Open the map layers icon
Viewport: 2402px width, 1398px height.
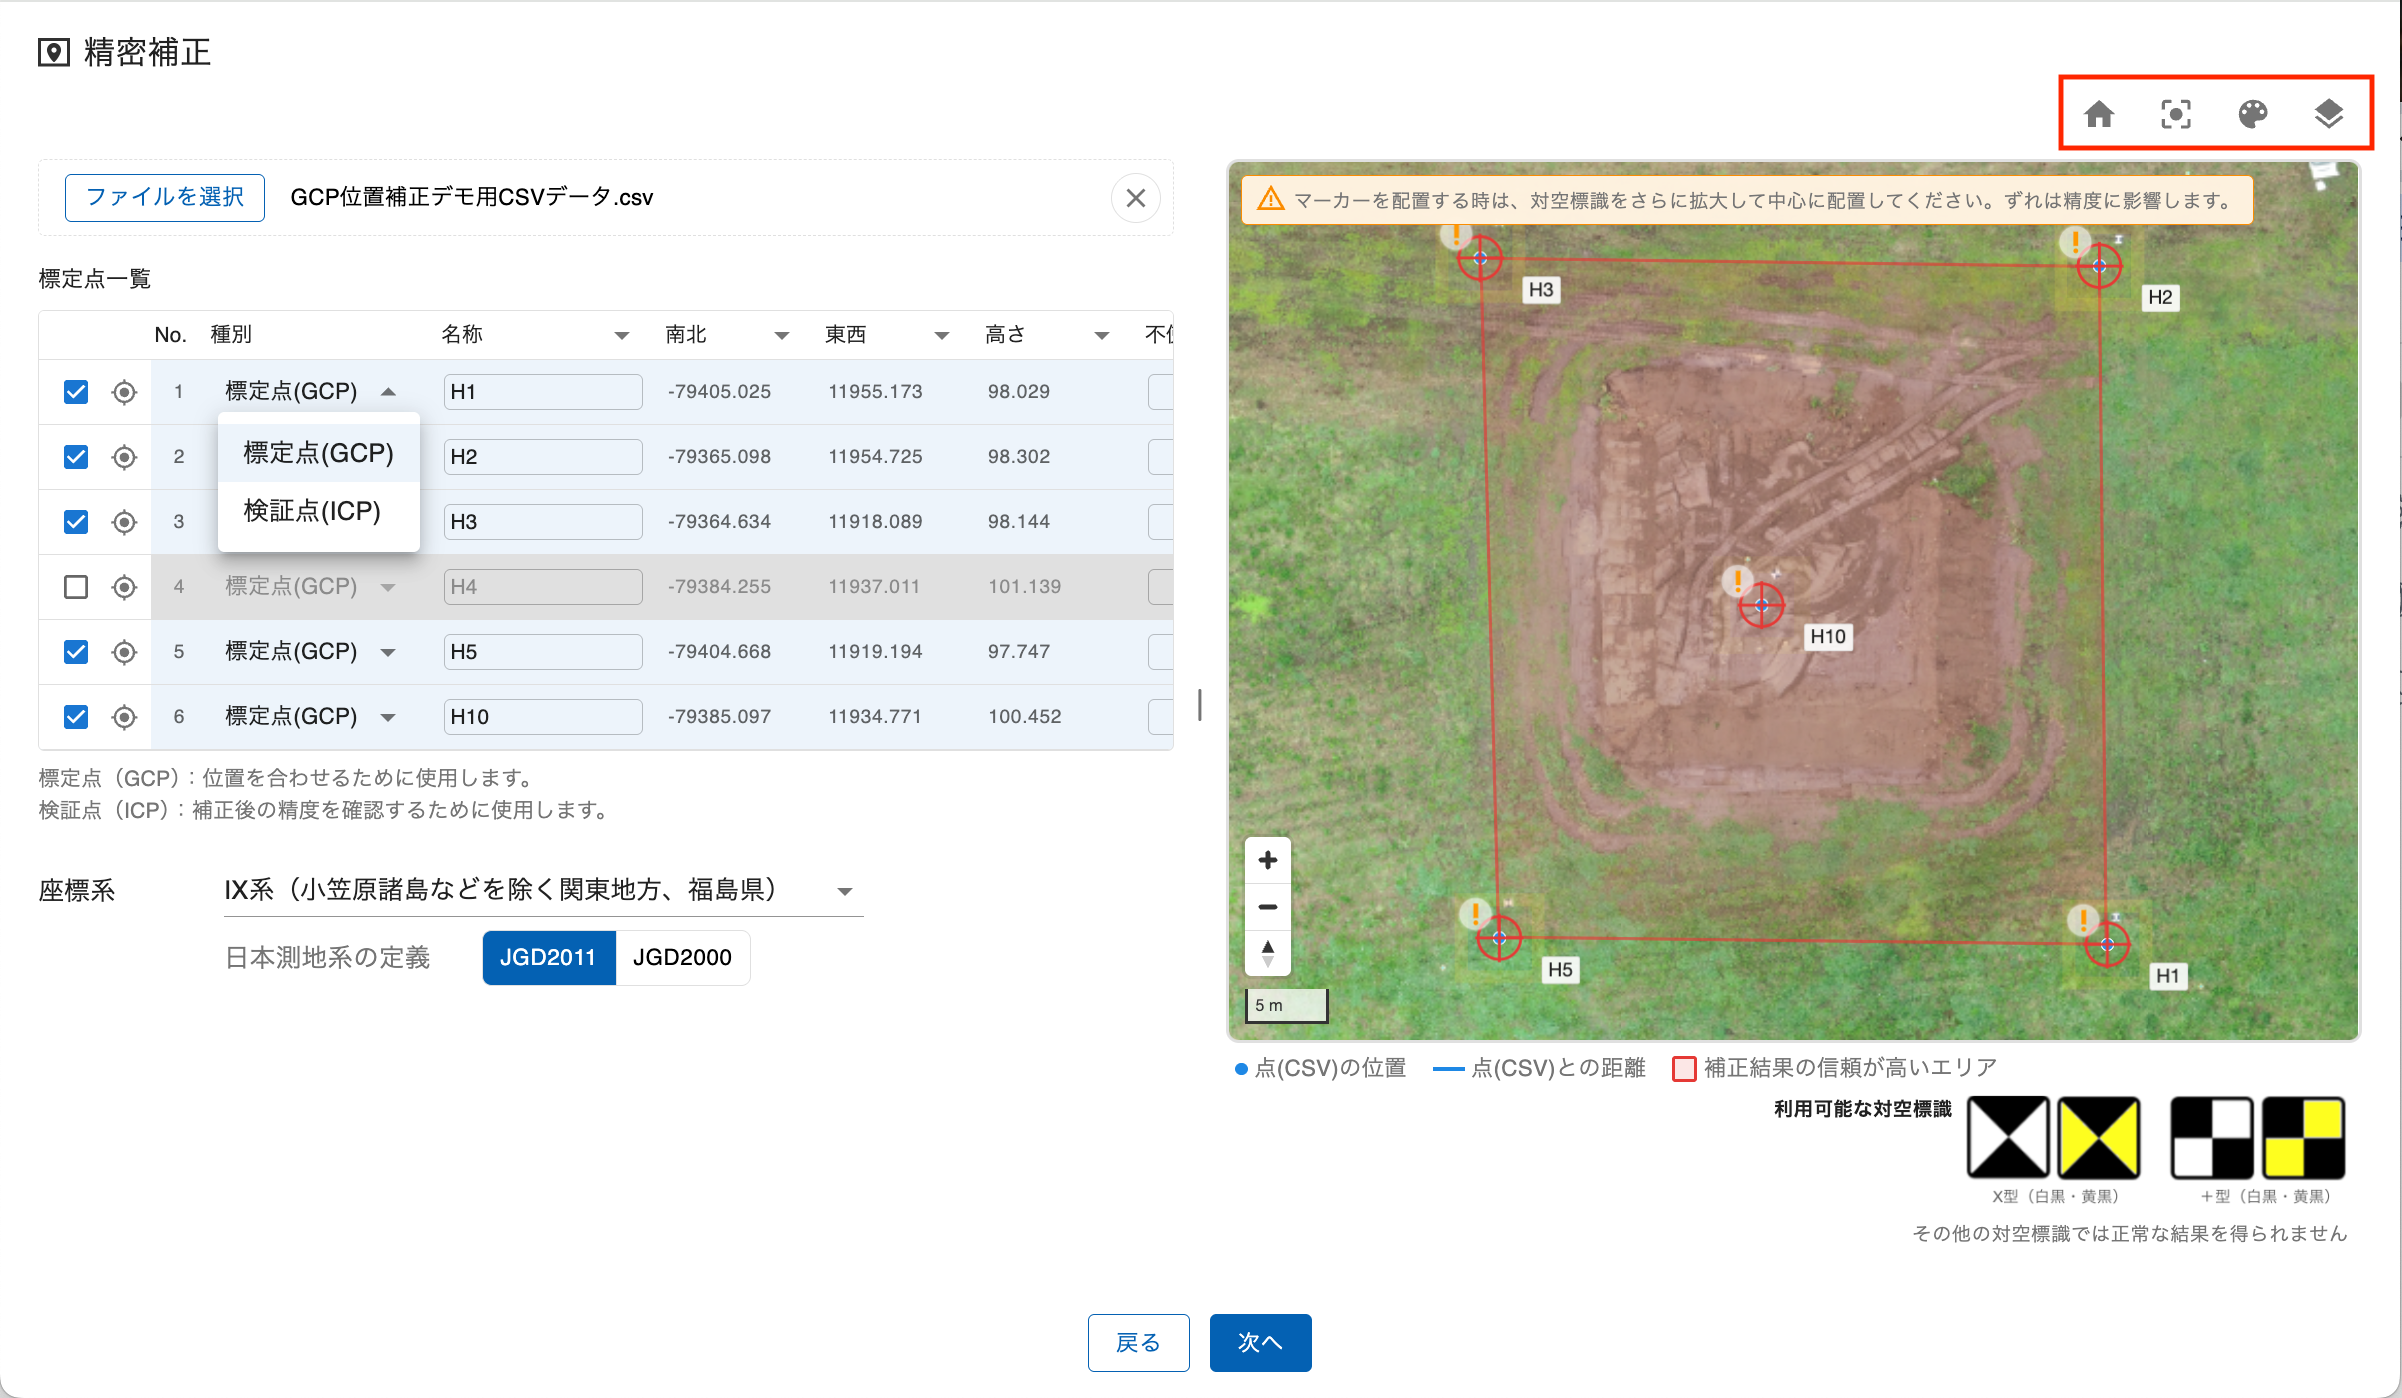pos(2328,114)
